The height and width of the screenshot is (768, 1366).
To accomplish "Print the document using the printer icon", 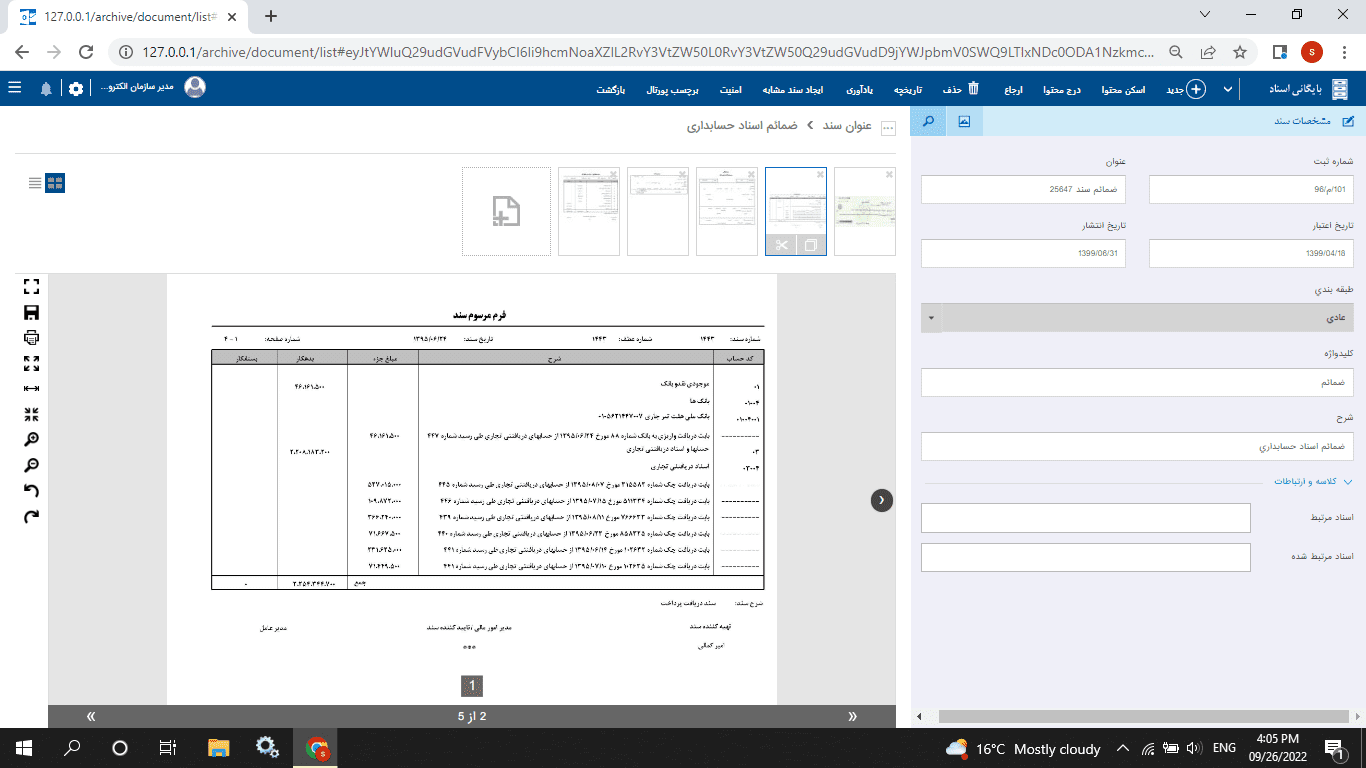I will (31, 337).
